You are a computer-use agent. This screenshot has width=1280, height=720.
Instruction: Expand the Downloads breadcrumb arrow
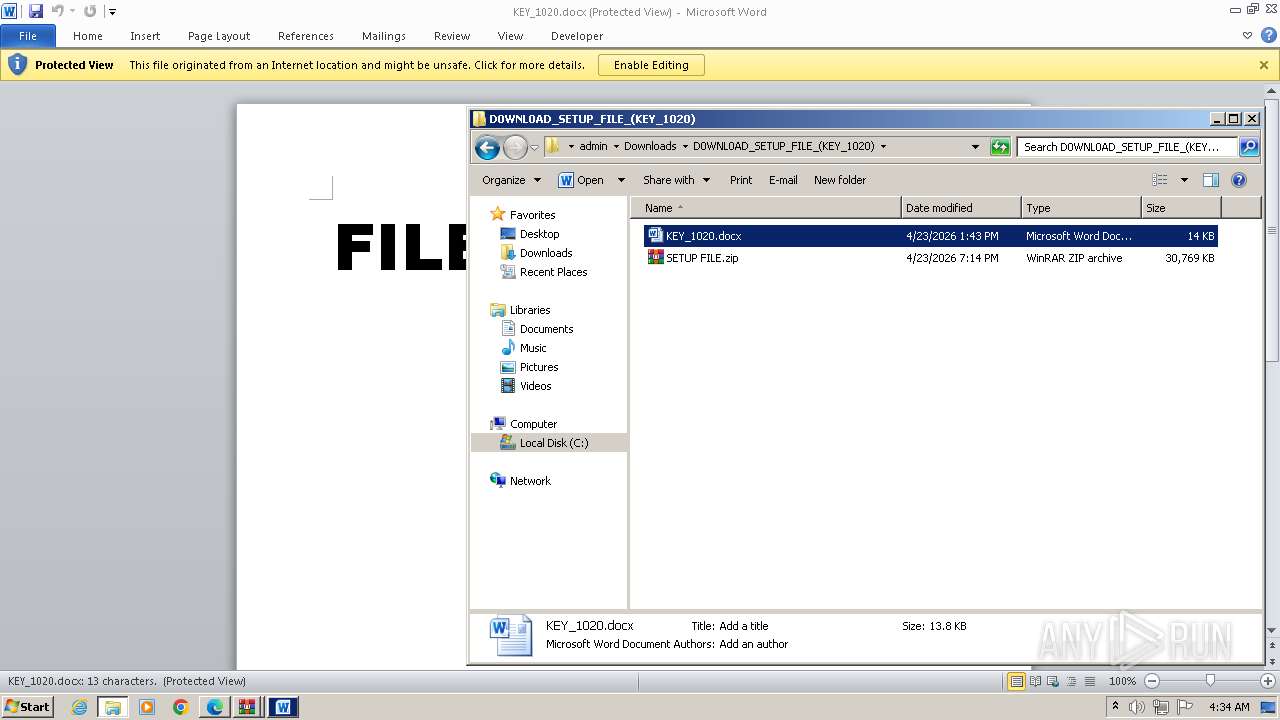click(x=685, y=146)
